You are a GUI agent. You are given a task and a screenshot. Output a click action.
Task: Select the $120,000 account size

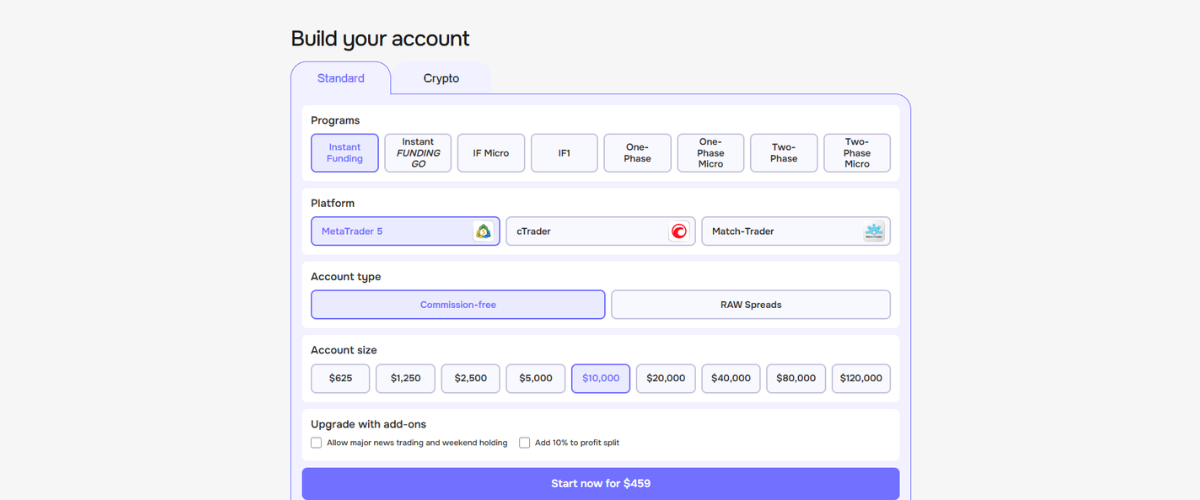point(861,378)
